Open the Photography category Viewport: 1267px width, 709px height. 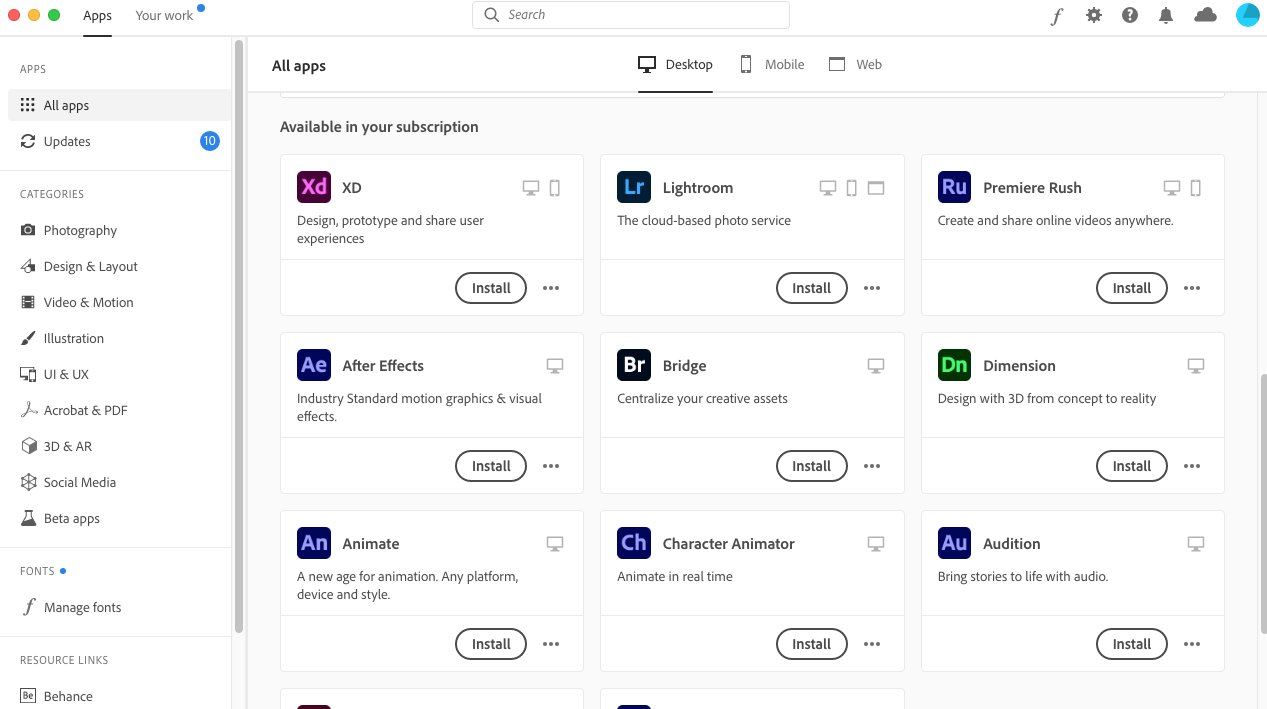(x=79, y=230)
